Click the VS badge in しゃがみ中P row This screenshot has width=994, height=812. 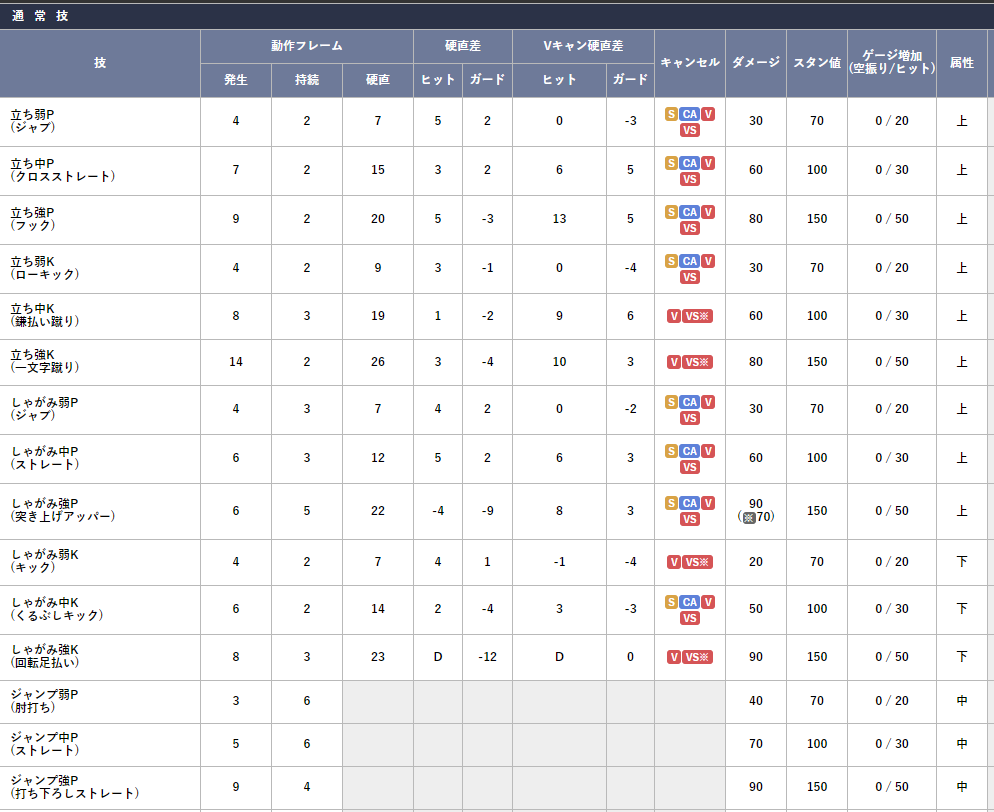pyautogui.click(x=690, y=467)
